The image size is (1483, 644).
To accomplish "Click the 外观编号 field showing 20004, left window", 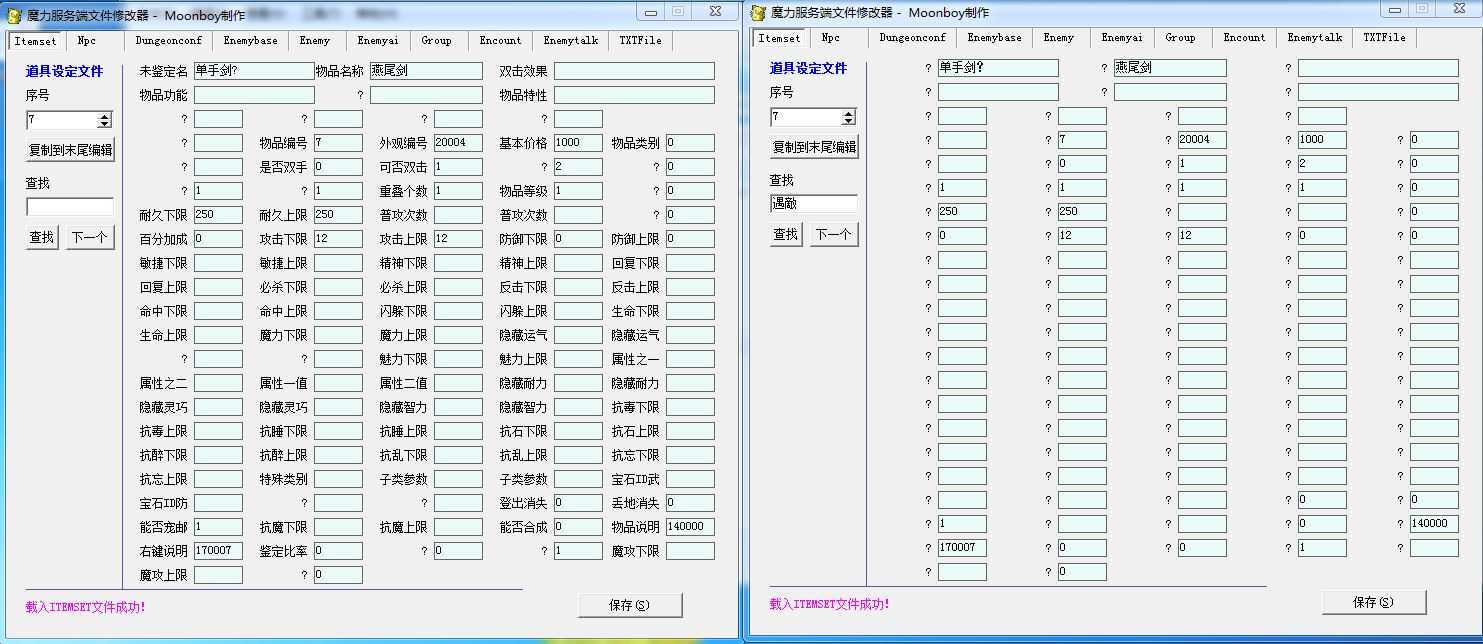I will tap(458, 143).
